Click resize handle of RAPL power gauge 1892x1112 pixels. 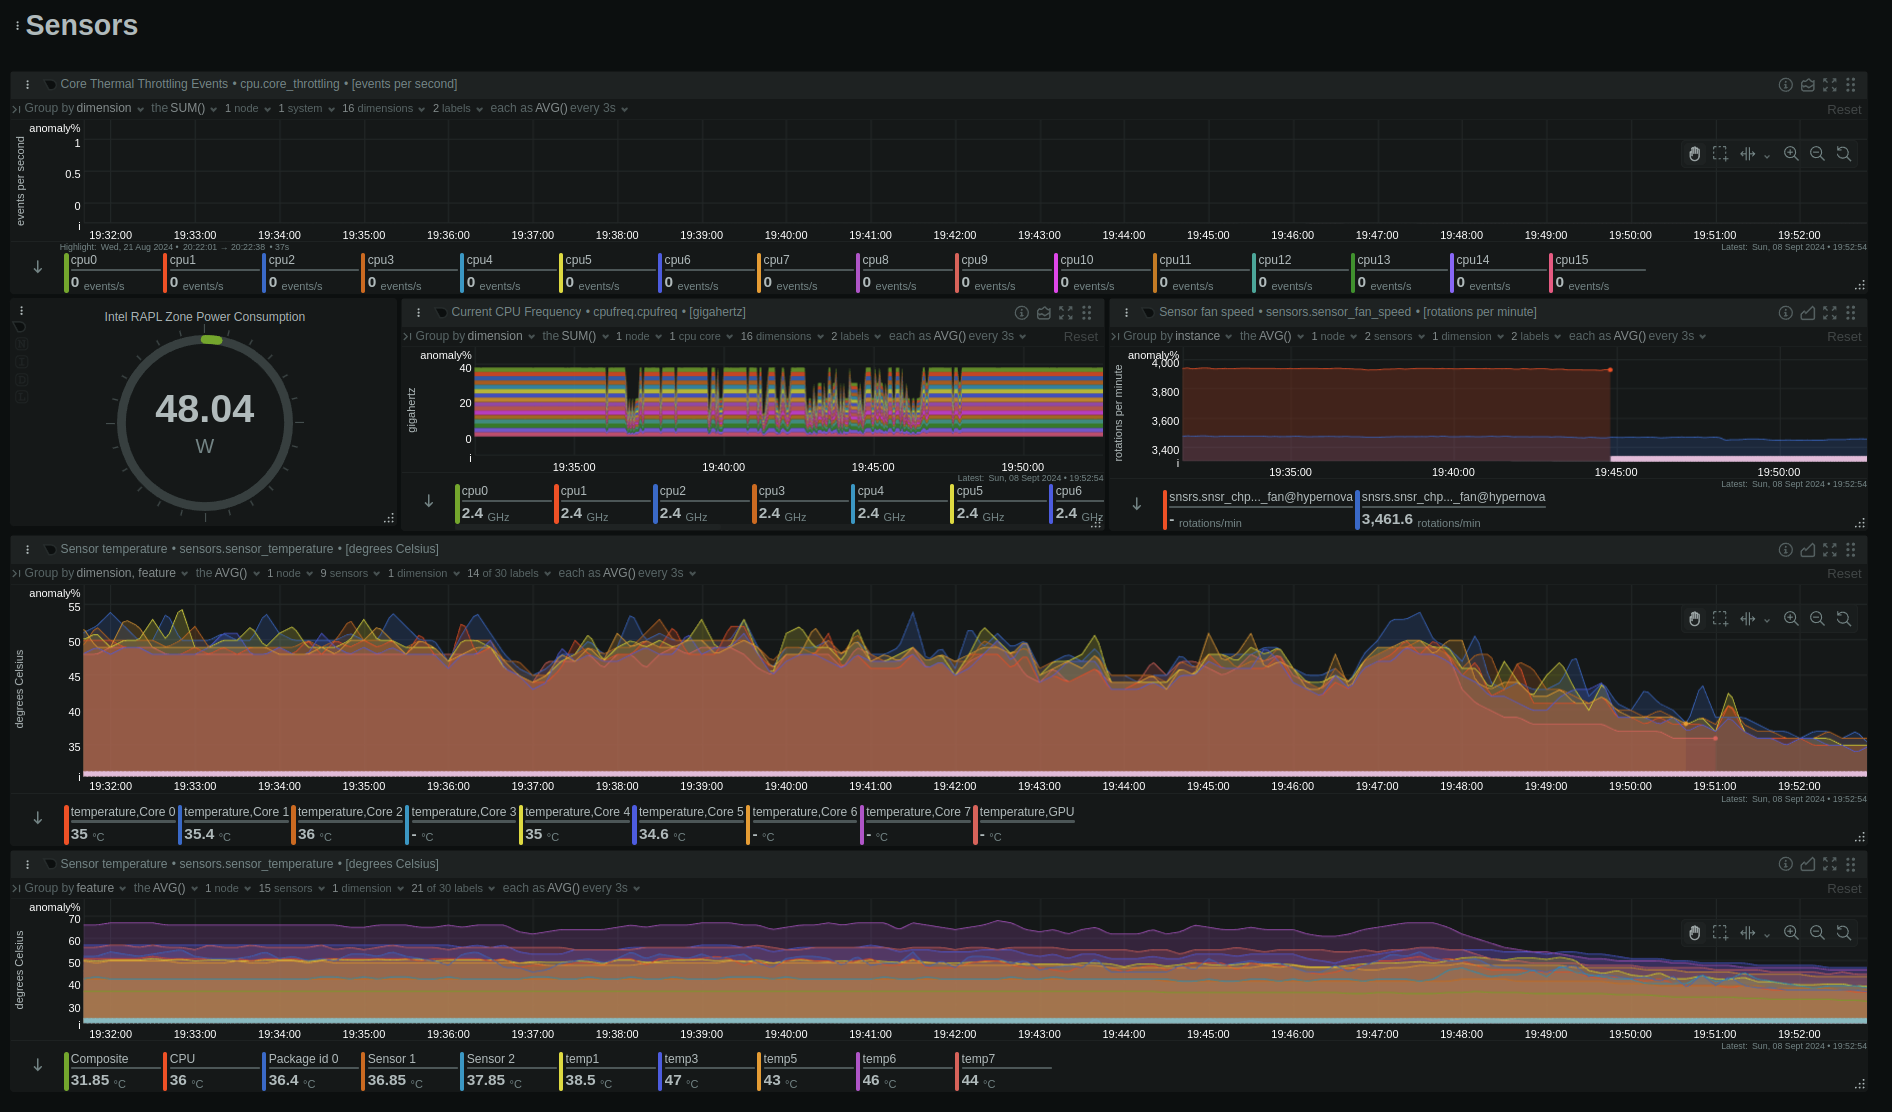(389, 518)
